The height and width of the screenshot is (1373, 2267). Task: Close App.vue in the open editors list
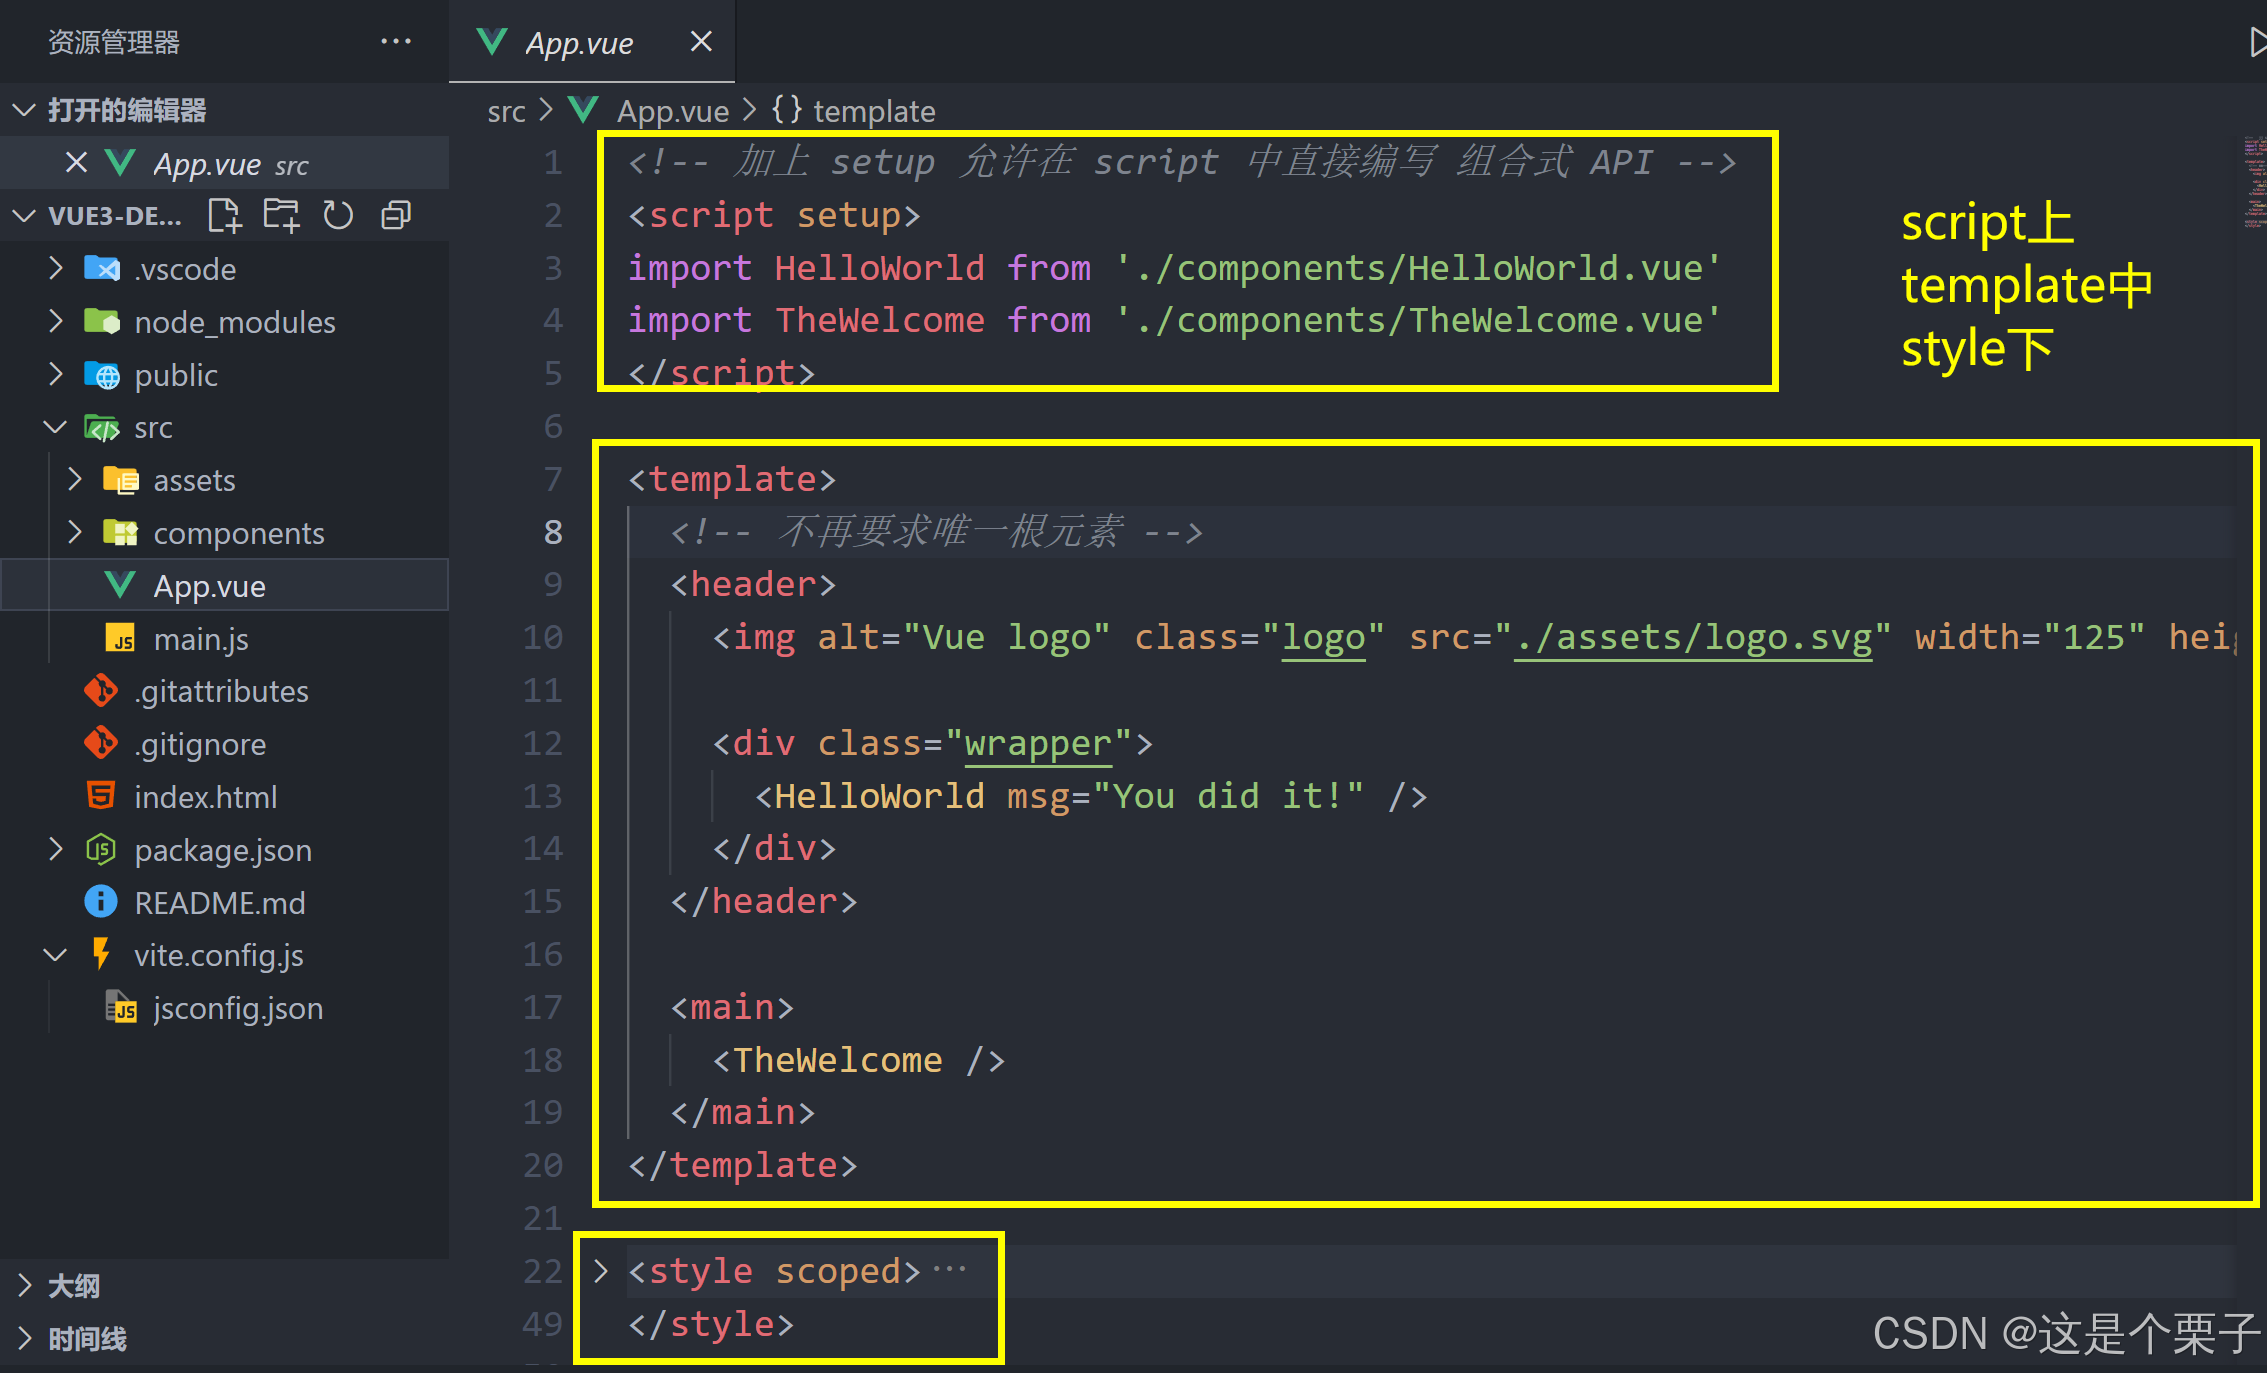coord(76,163)
